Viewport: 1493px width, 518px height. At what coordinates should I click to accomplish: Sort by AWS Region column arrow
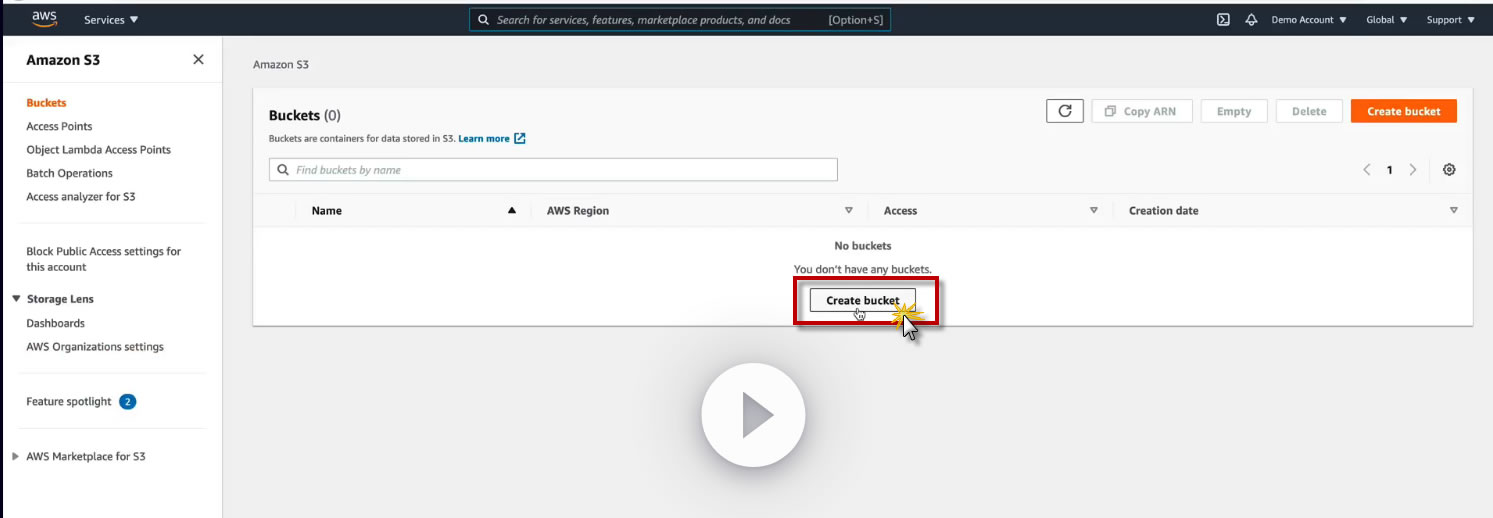849,210
